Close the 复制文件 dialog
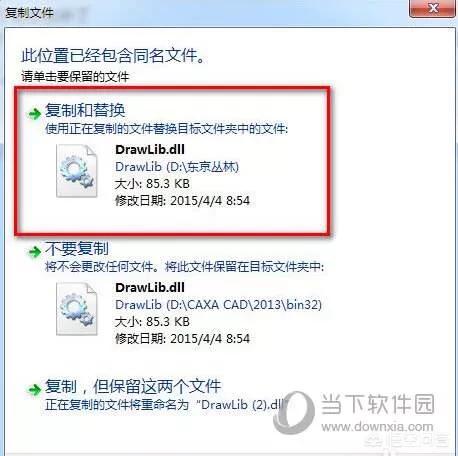Screen dimensions: 458x456 click(433, 8)
